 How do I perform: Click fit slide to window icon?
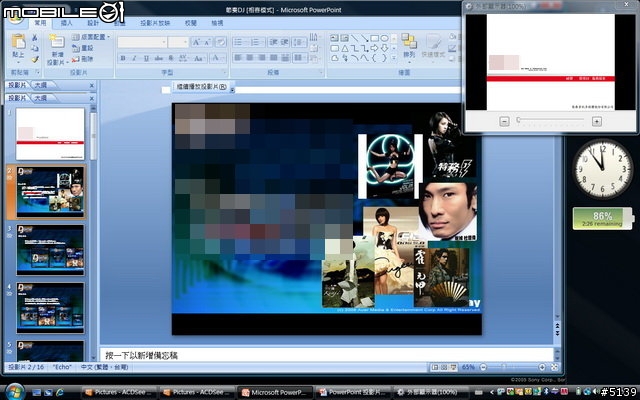[x=554, y=367]
